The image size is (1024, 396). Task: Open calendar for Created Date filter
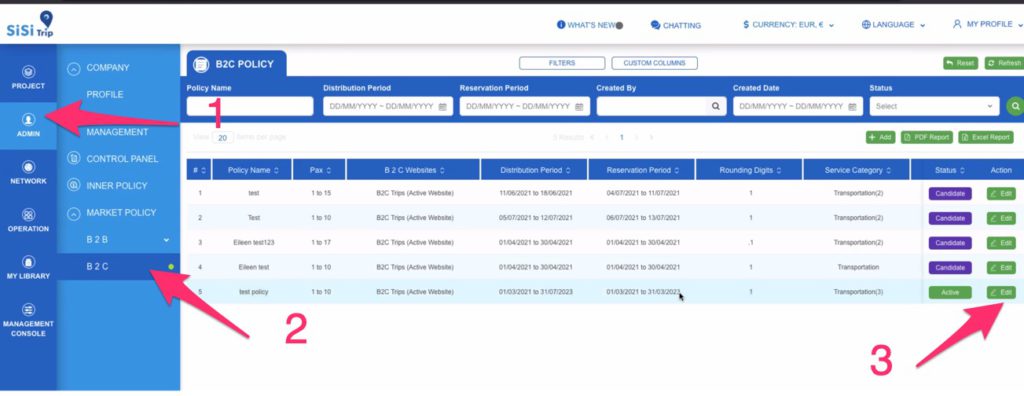click(852, 107)
